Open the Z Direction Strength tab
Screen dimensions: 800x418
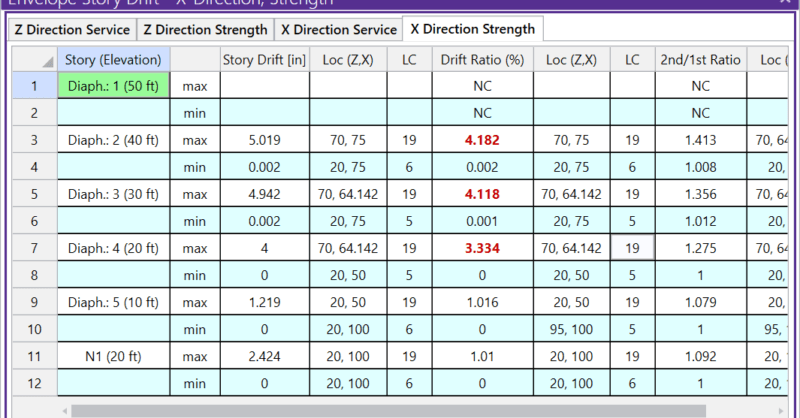(x=205, y=30)
